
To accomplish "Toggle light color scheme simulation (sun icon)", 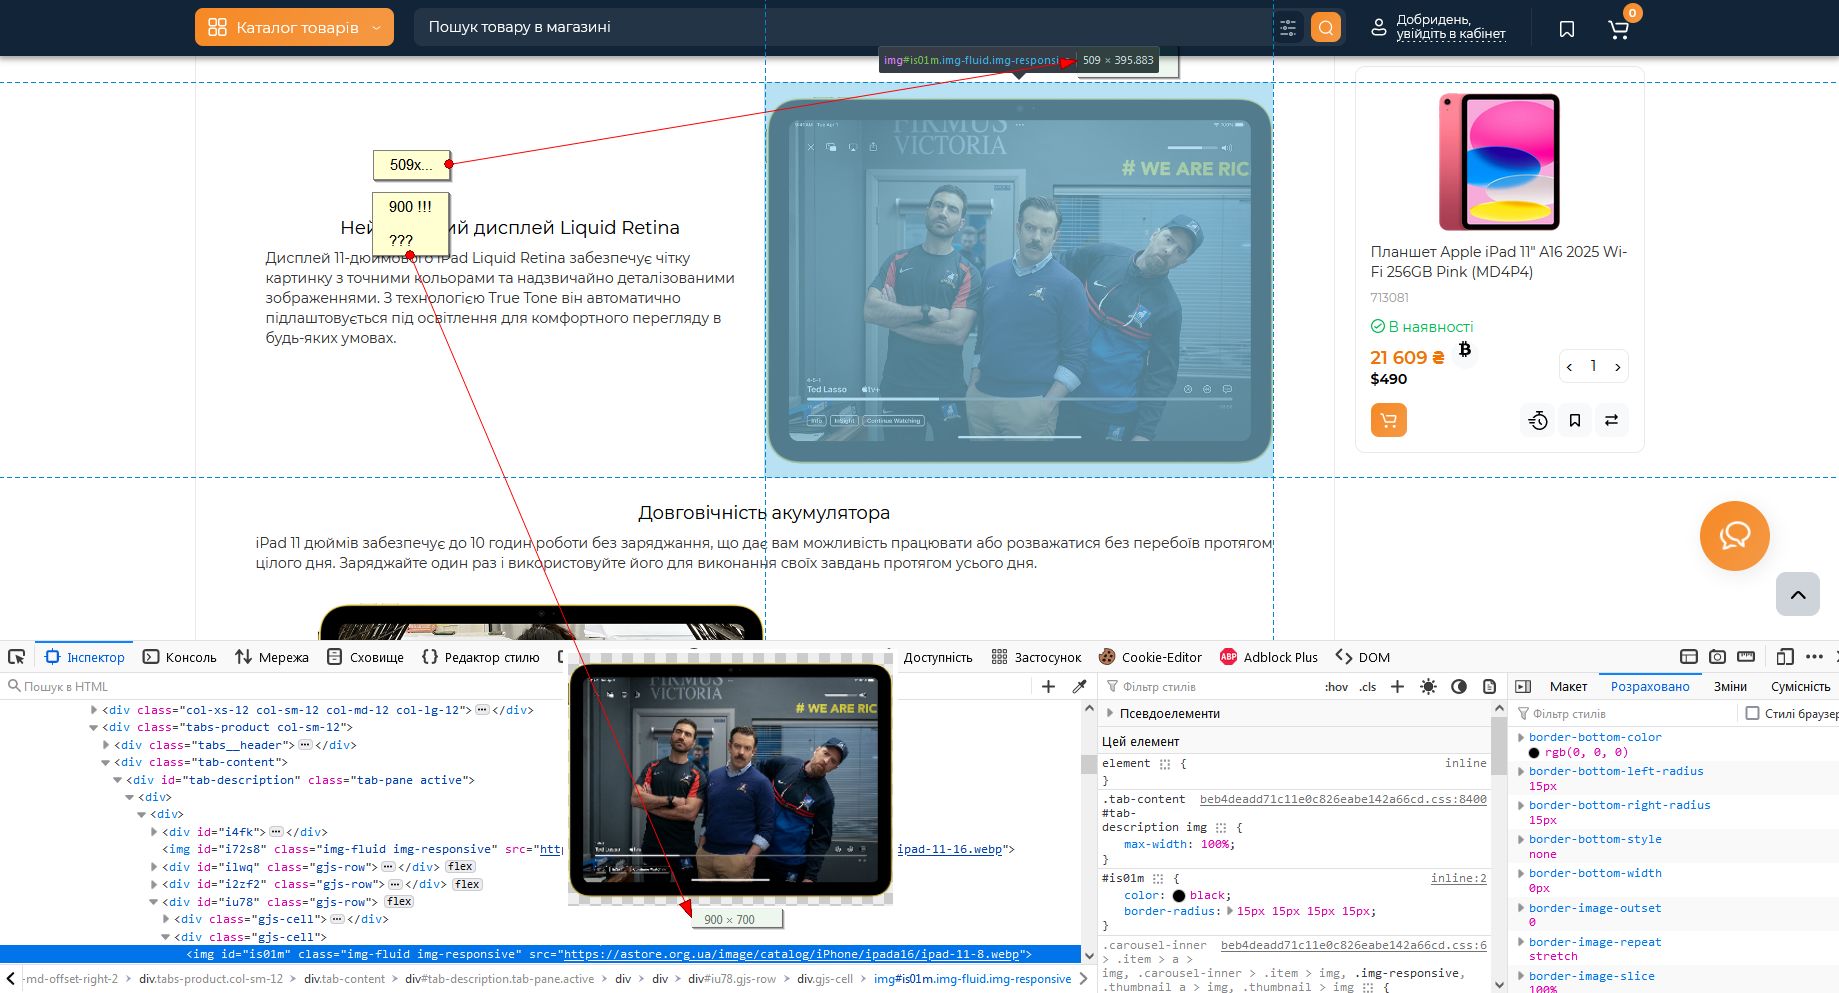I will coord(1428,686).
